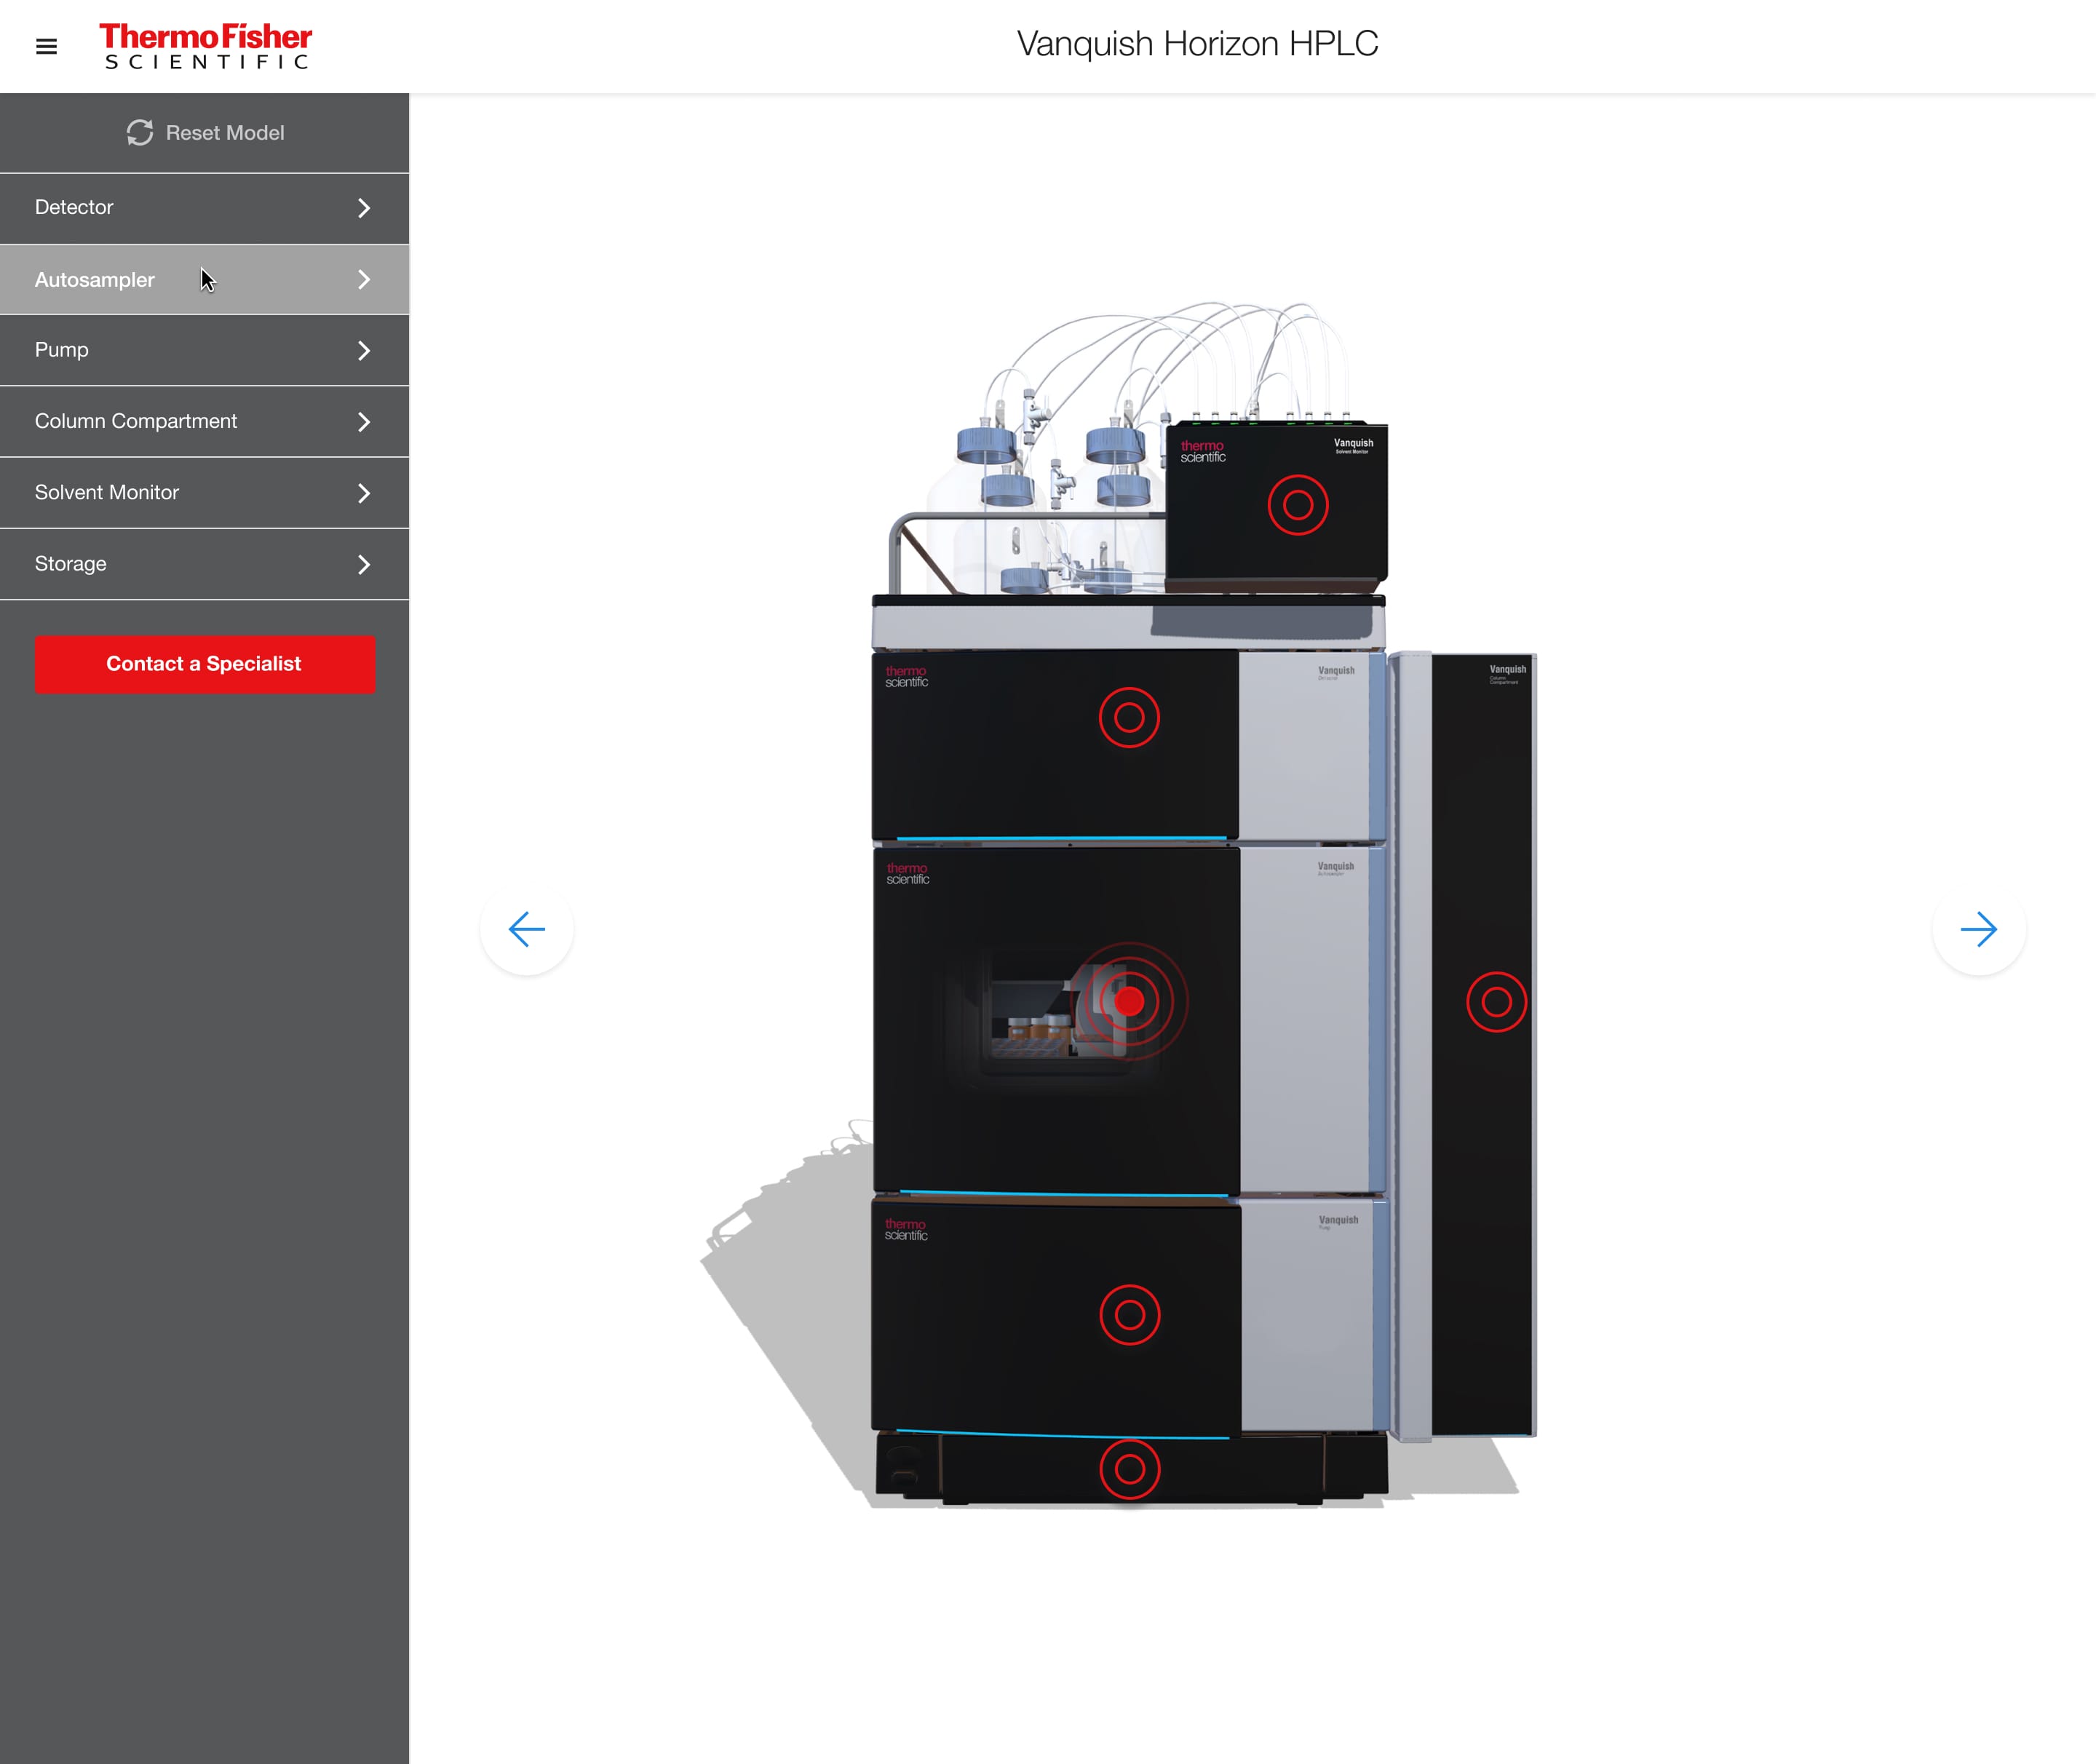Click the right navigation arrow

coord(1980,928)
